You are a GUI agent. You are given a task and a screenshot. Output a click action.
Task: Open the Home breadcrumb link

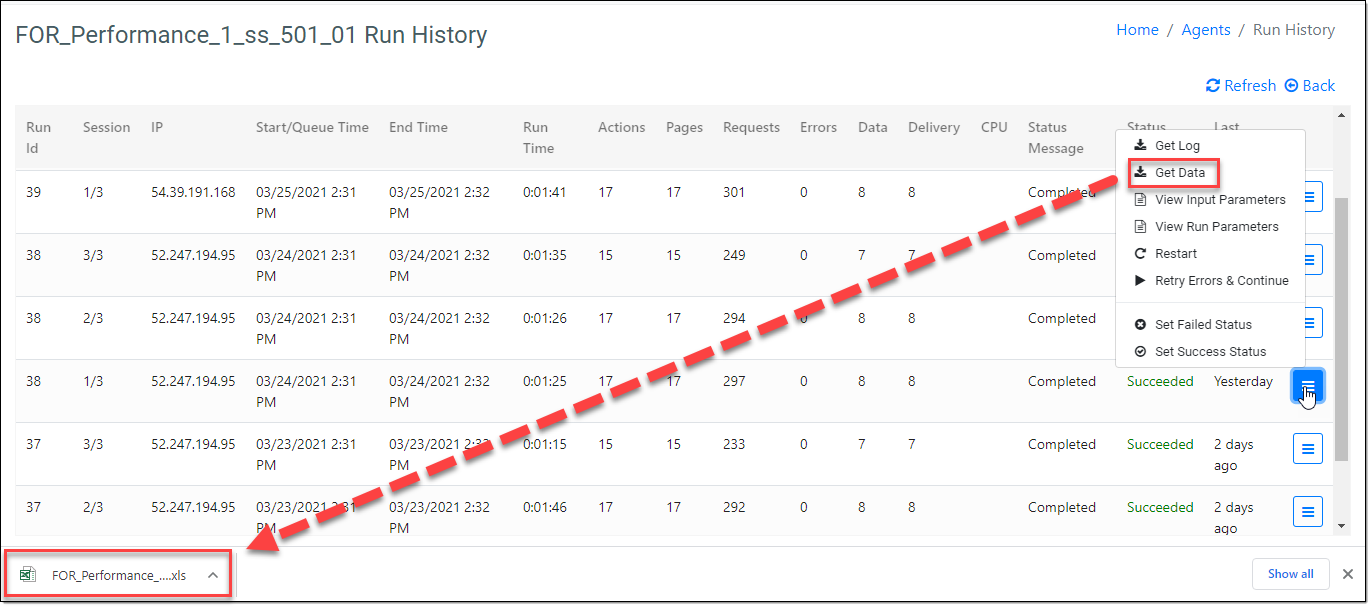1137,30
